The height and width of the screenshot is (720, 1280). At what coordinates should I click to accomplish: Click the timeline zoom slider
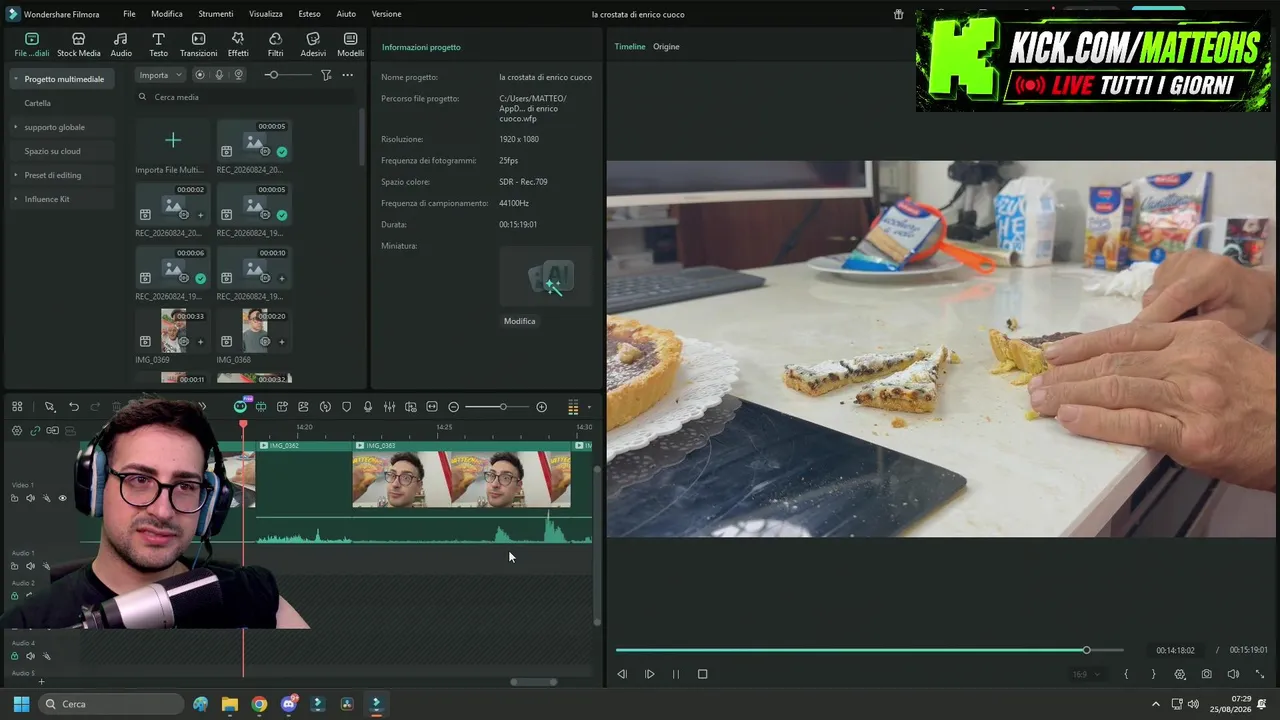[x=498, y=407]
